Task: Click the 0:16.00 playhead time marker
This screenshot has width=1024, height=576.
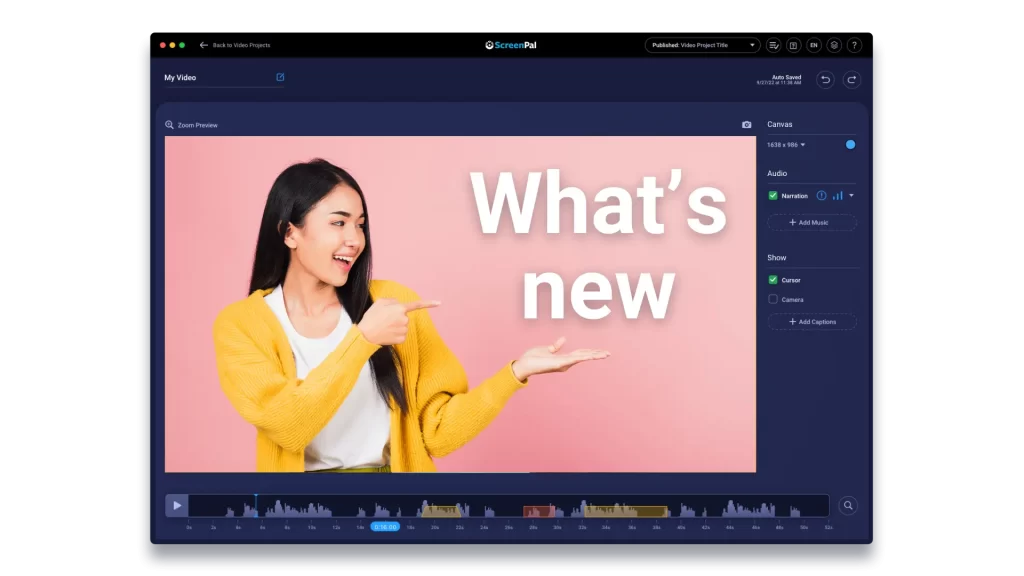Action: tap(385, 527)
